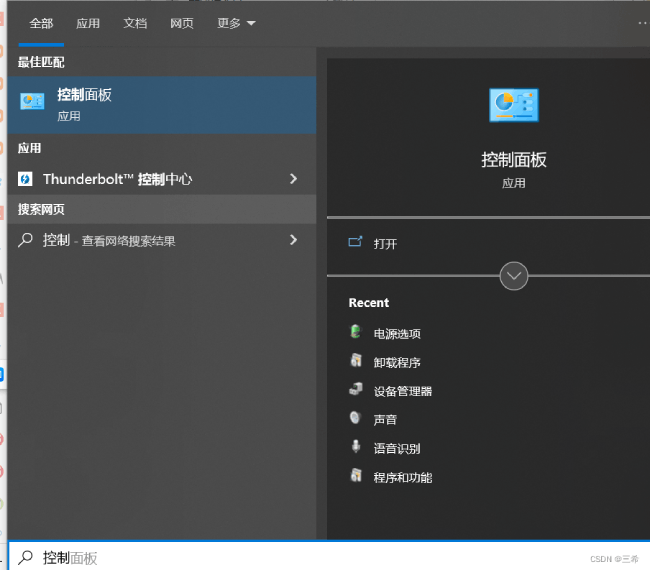Open recent item 语音识别
This screenshot has height=570, width=650.
pyautogui.click(x=397, y=449)
